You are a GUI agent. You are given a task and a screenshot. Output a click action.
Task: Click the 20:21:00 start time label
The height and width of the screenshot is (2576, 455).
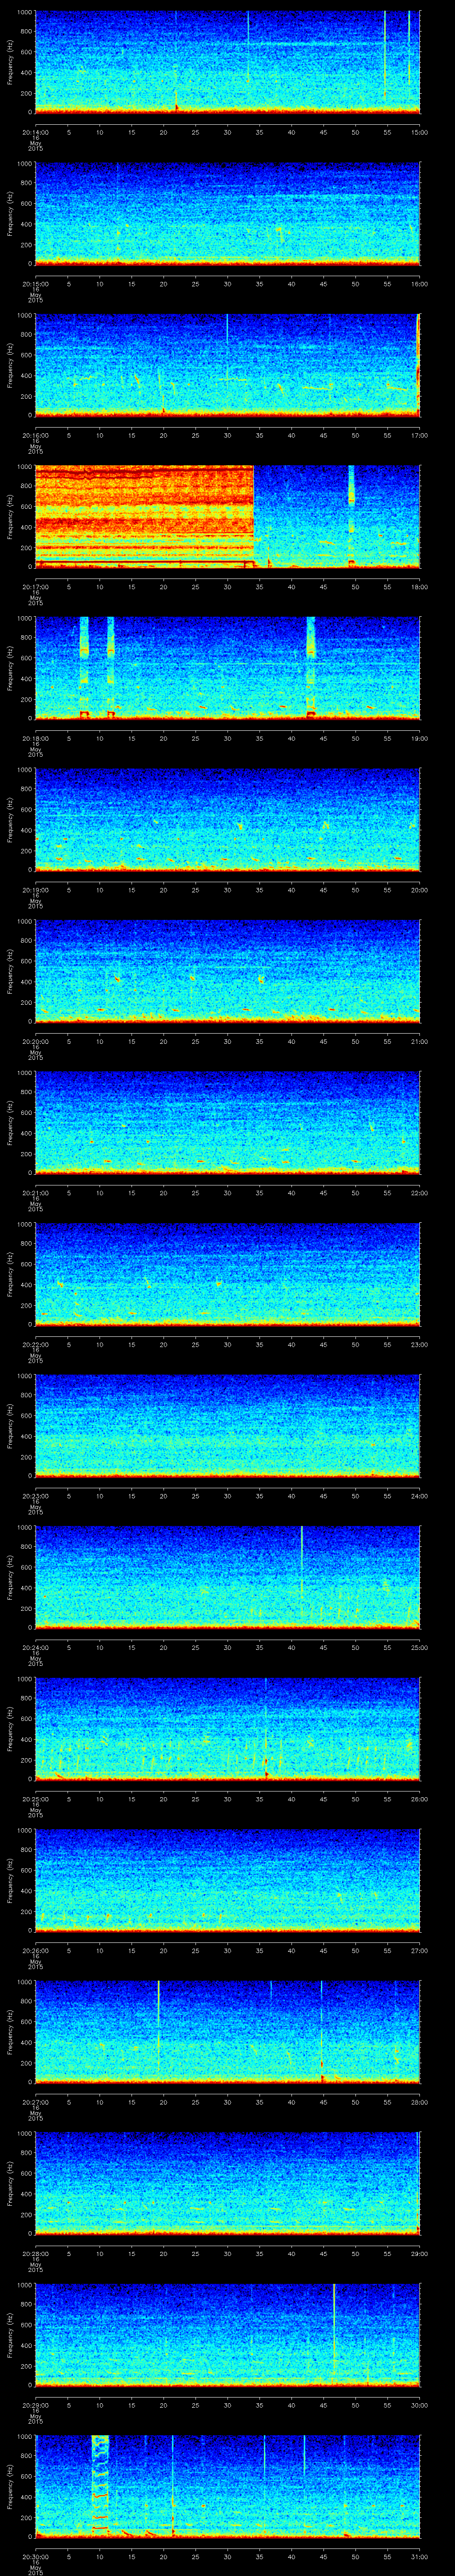coord(35,1193)
